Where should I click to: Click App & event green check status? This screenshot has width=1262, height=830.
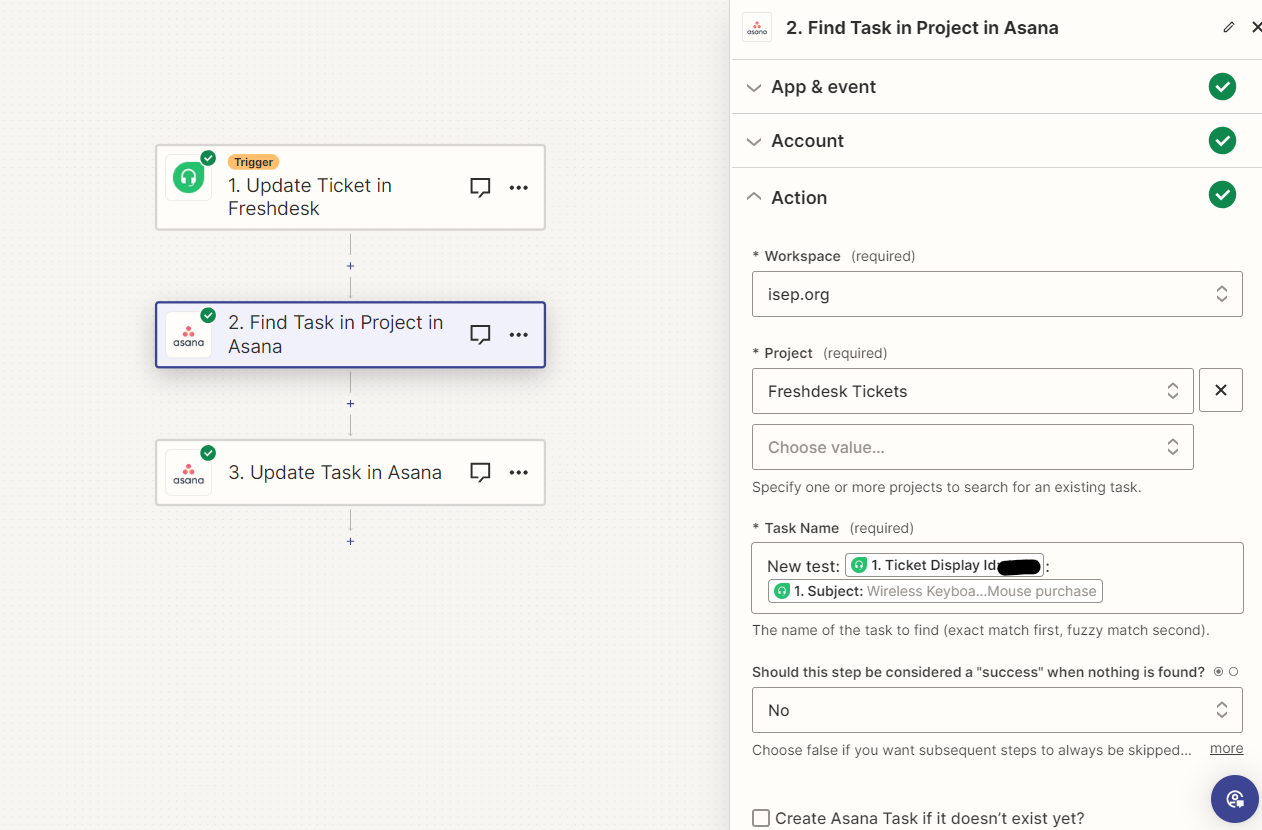point(1222,87)
